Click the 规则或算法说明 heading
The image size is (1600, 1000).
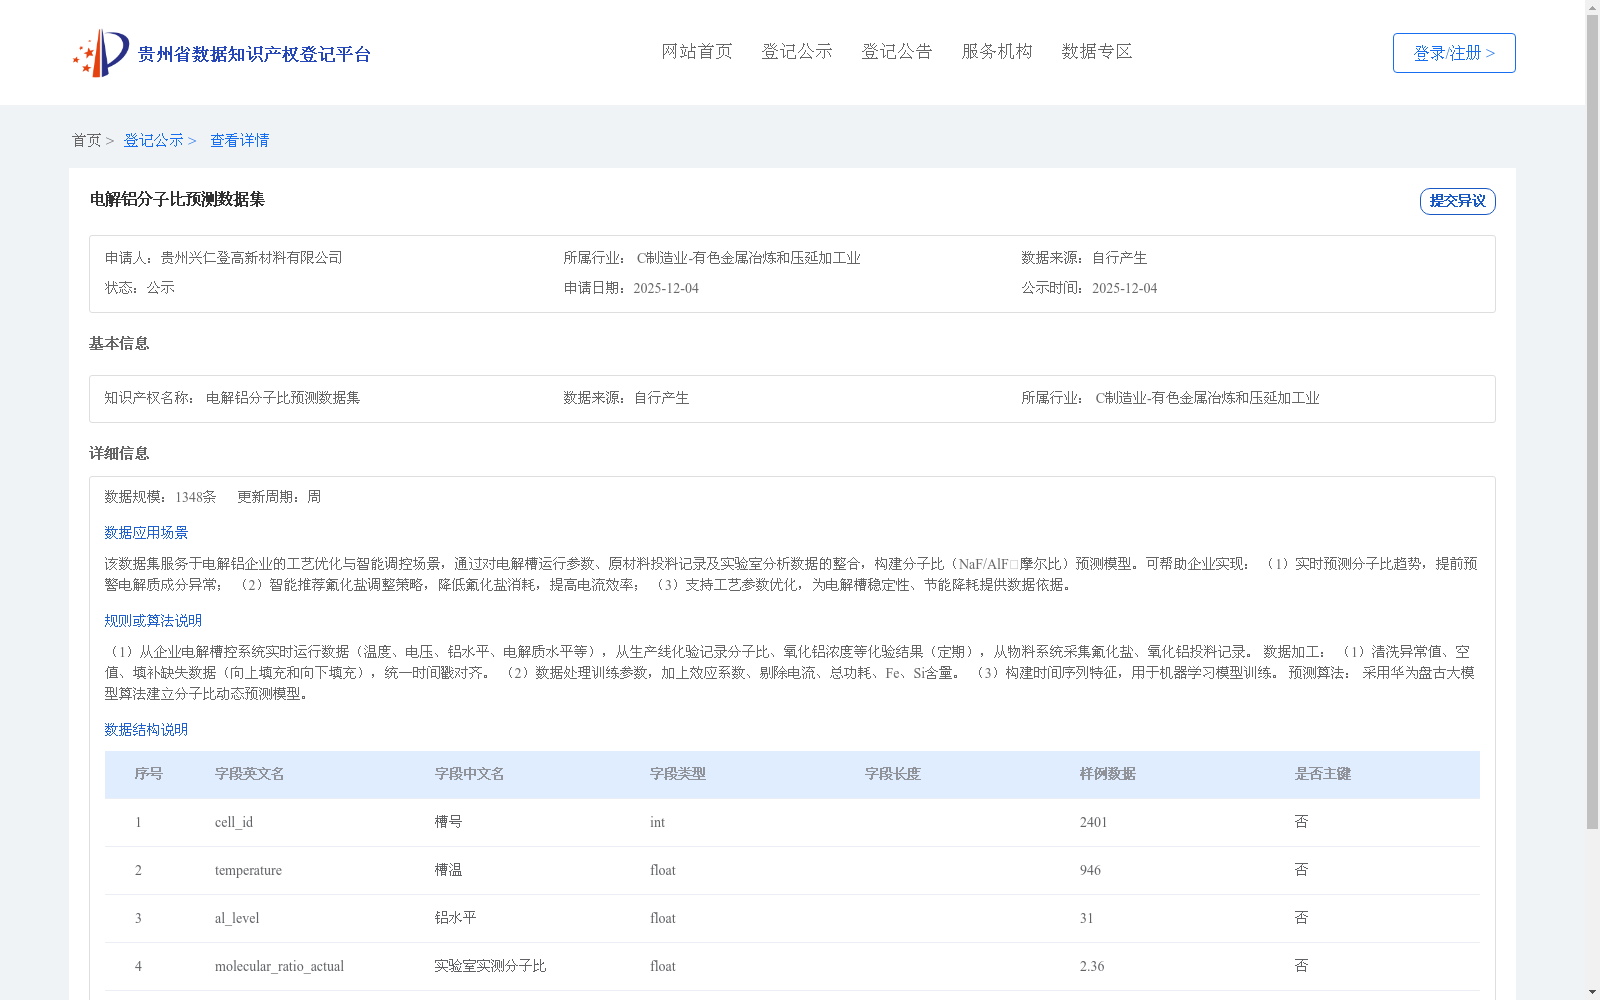pos(153,621)
